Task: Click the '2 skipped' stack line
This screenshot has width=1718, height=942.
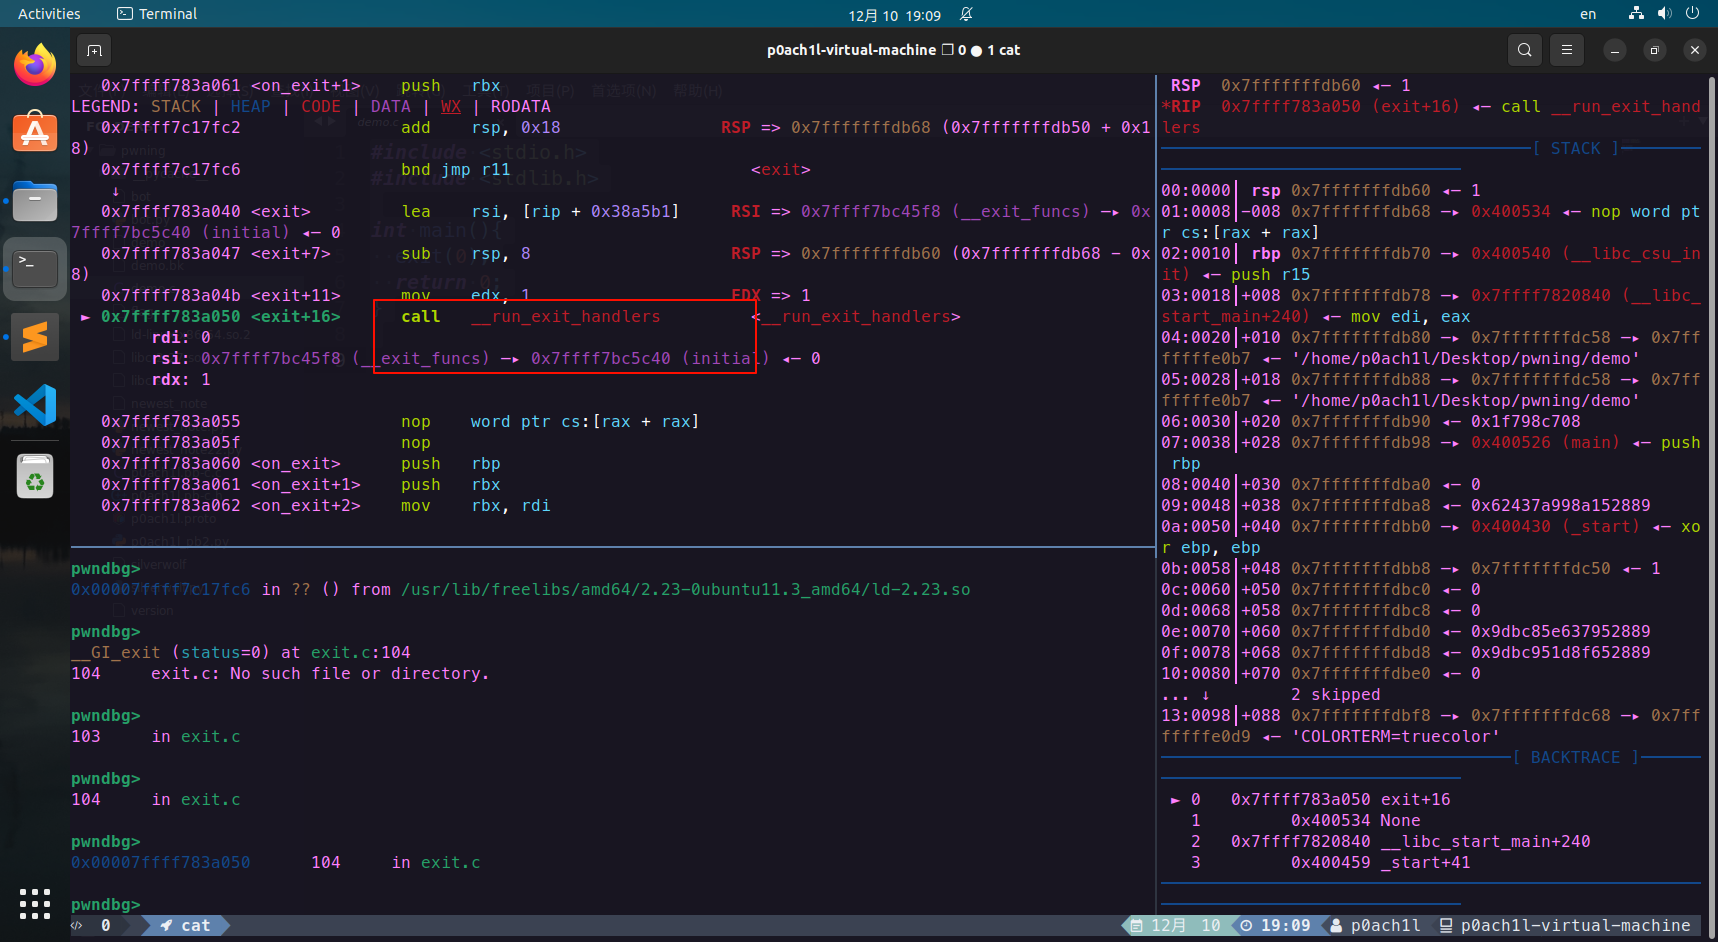Action: click(x=1335, y=695)
